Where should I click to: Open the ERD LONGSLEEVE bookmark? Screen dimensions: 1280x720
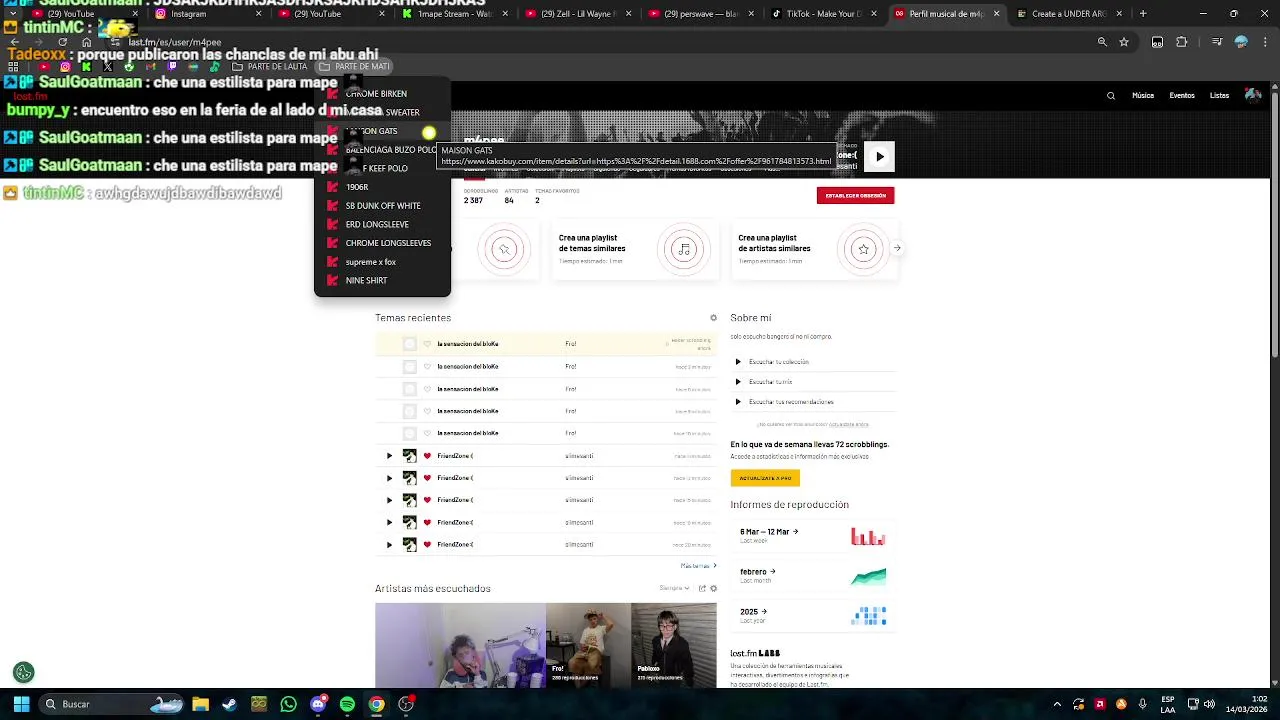pos(382,224)
